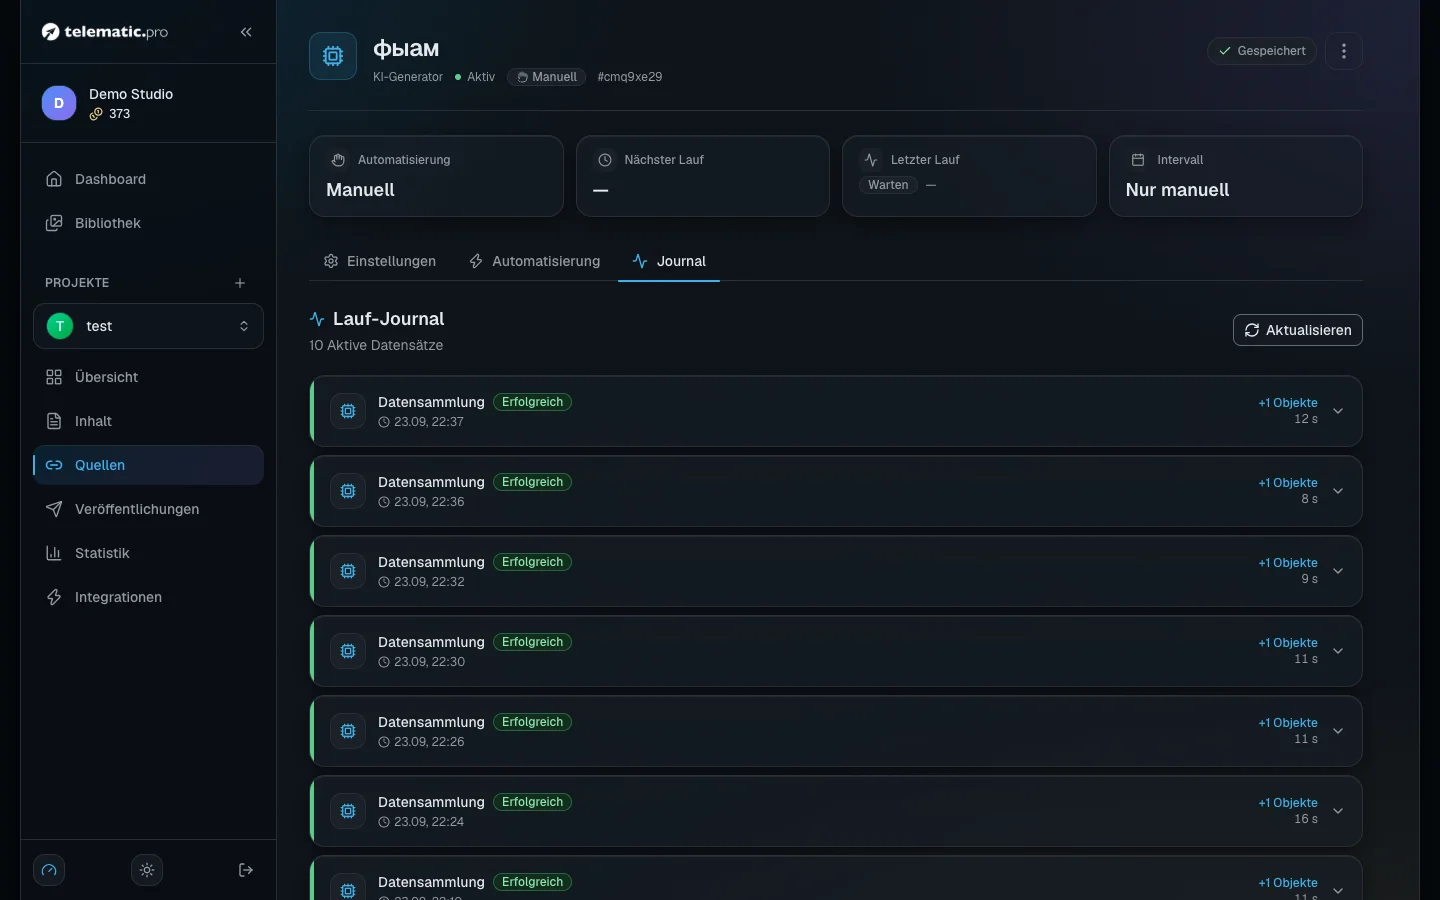Click the #cmq9xe29 identifier text

[630, 77]
